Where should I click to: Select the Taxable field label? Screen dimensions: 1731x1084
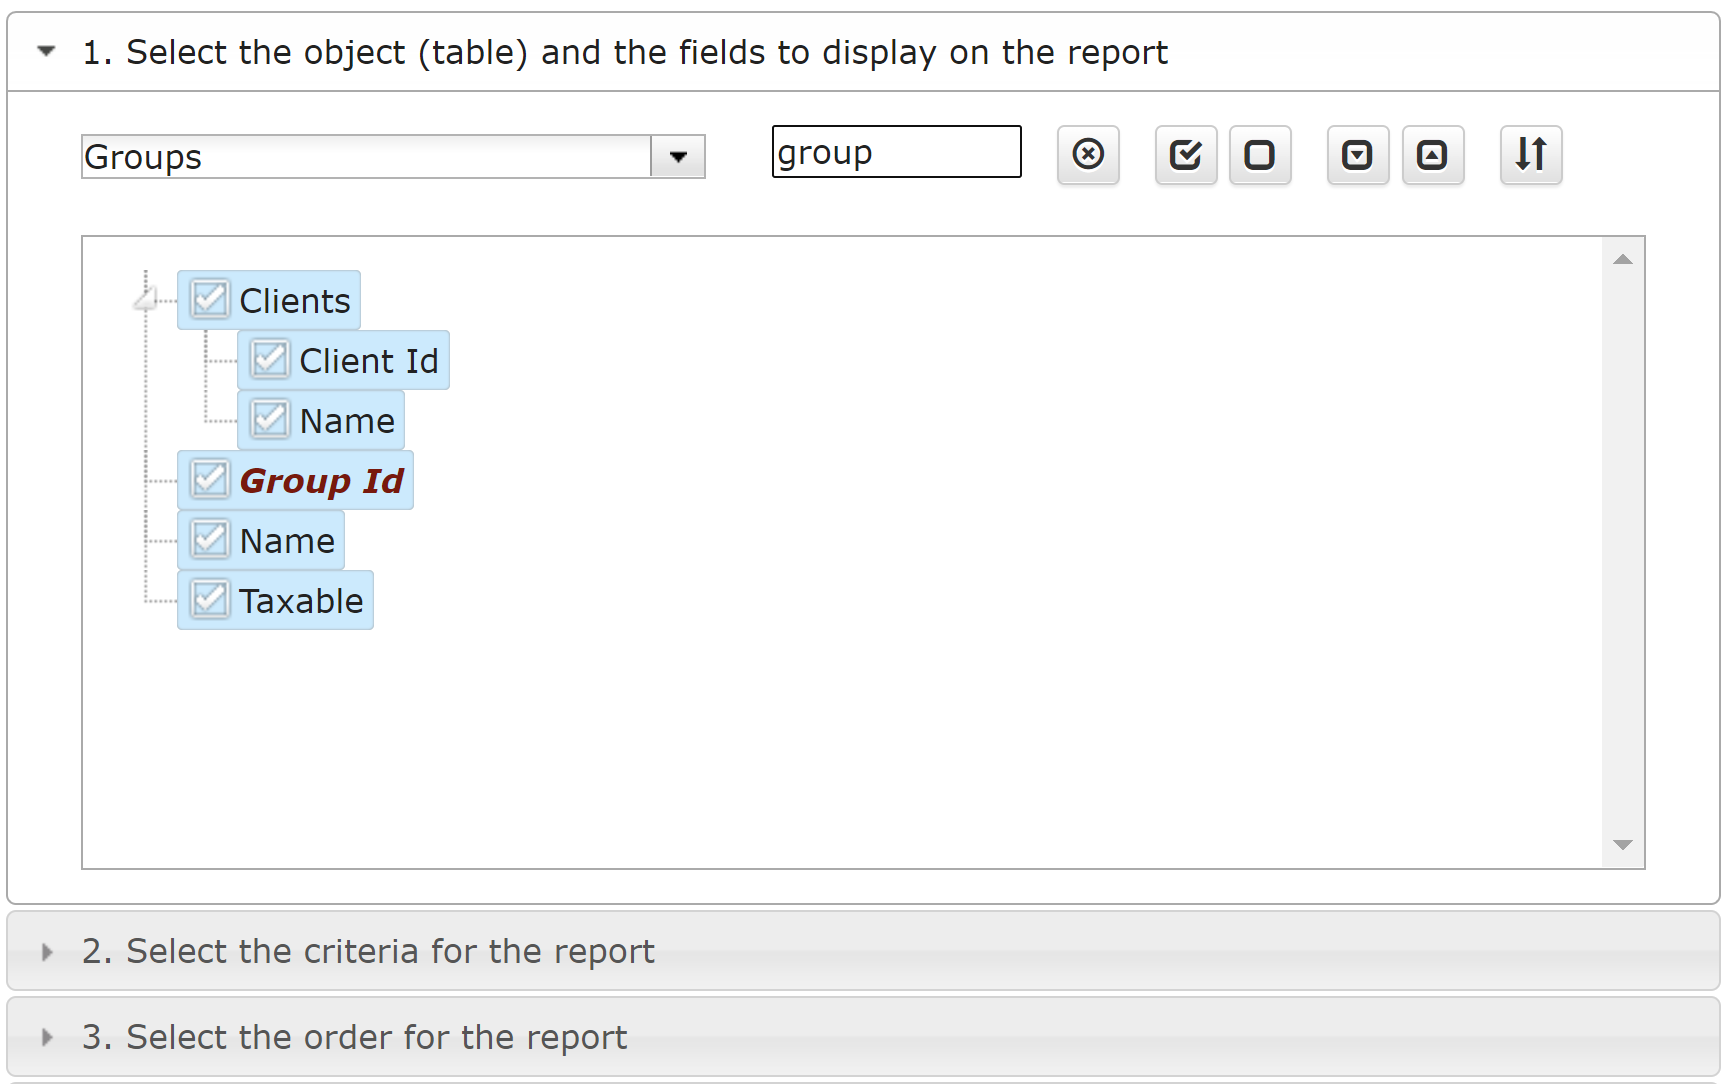click(301, 601)
